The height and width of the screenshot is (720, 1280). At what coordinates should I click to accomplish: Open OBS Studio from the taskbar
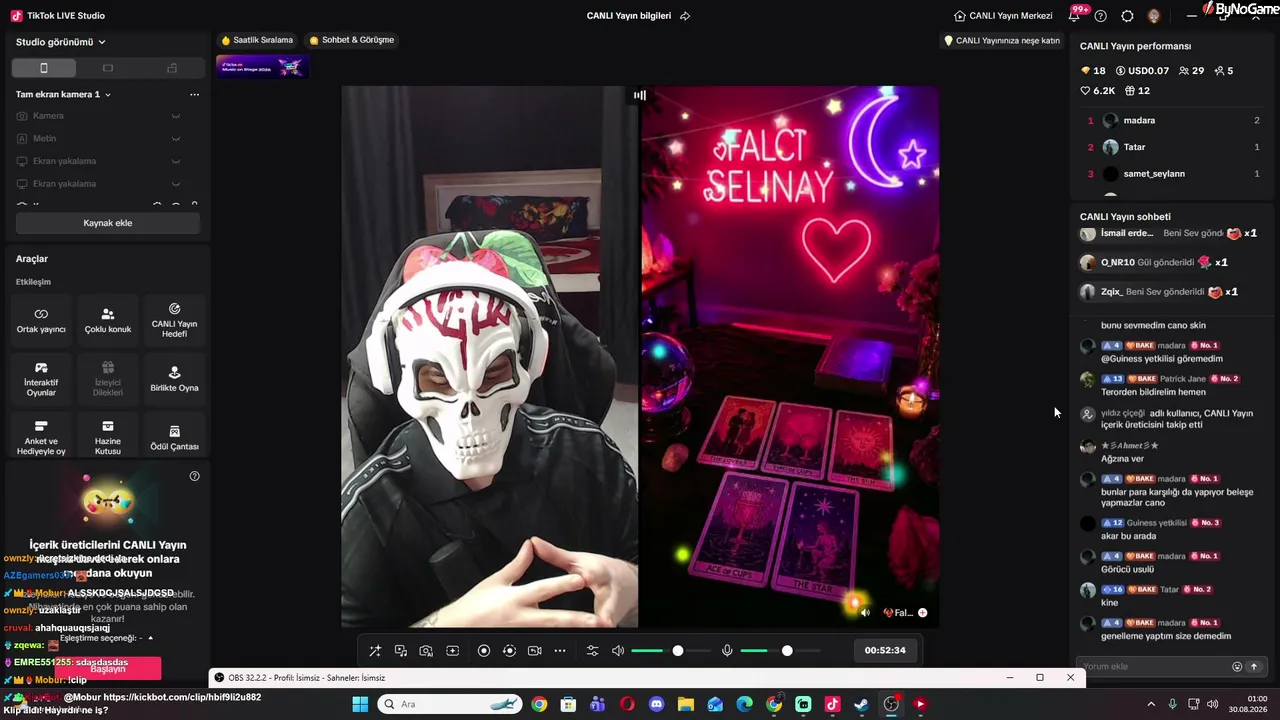[891, 704]
